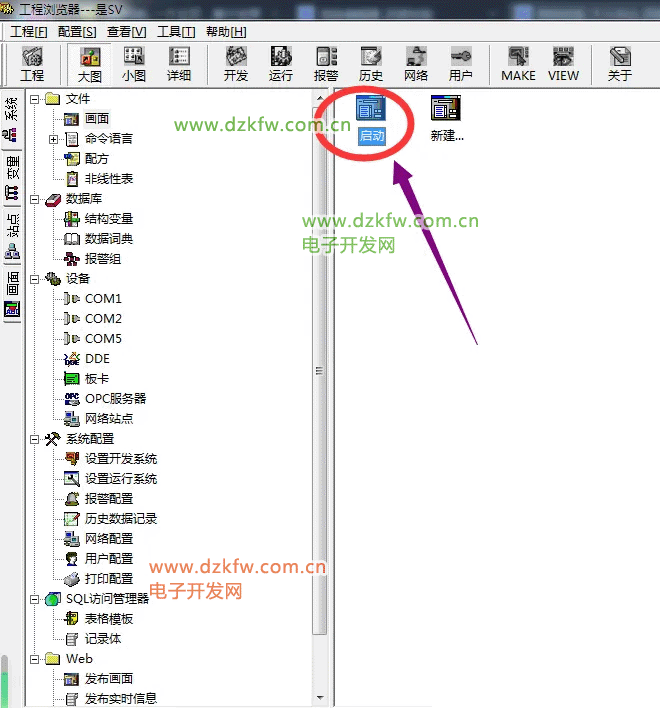Click the 开发 (Develop) toolbar icon

tap(236, 64)
